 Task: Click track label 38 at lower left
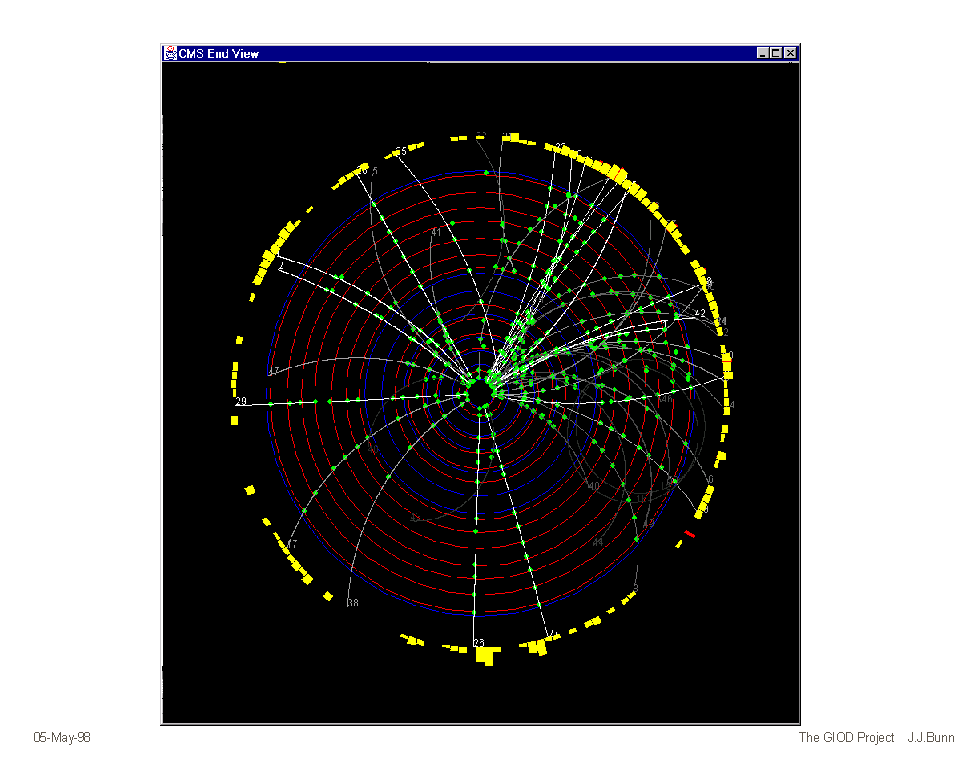pos(353,603)
